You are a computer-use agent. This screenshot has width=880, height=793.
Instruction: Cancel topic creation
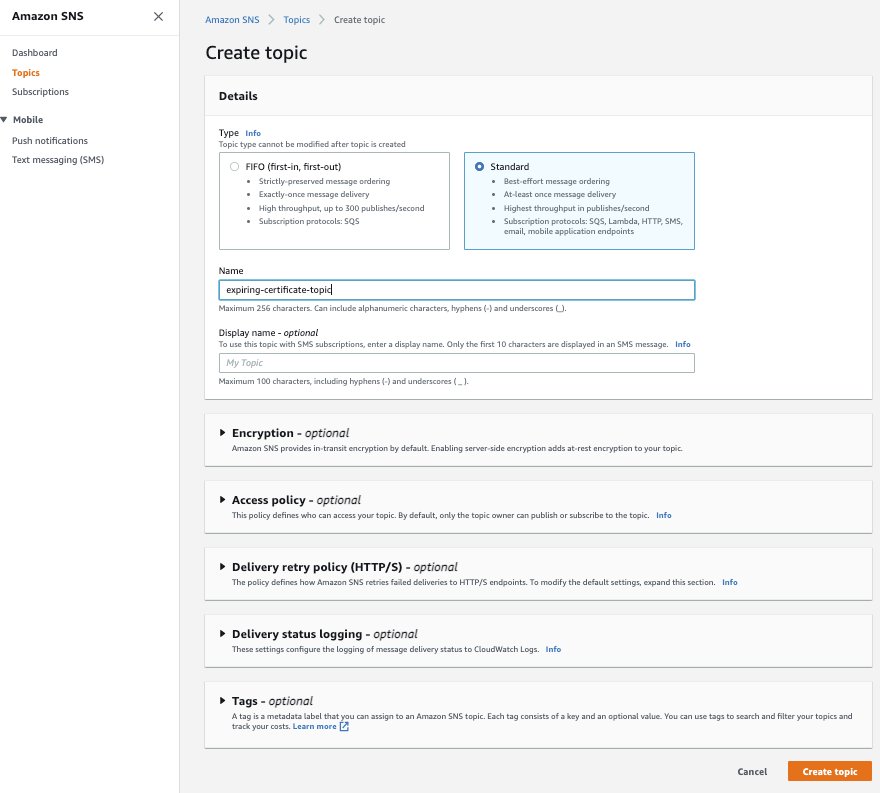752,771
